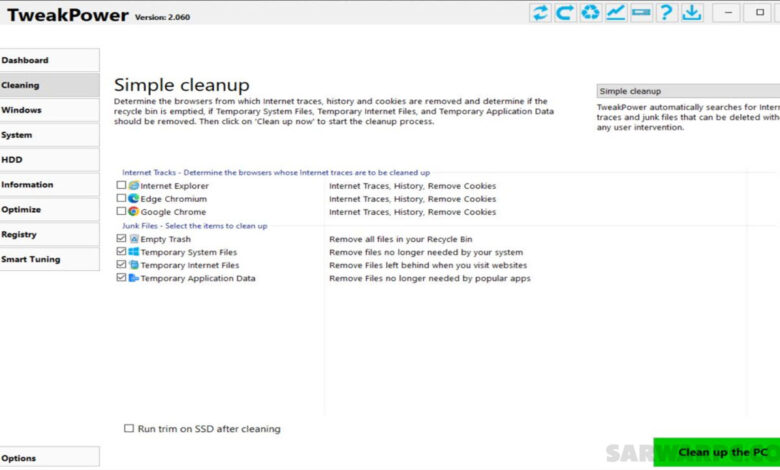780x470 pixels.
Task: Uncheck the Empty Trash checkbox
Action: pos(121,238)
